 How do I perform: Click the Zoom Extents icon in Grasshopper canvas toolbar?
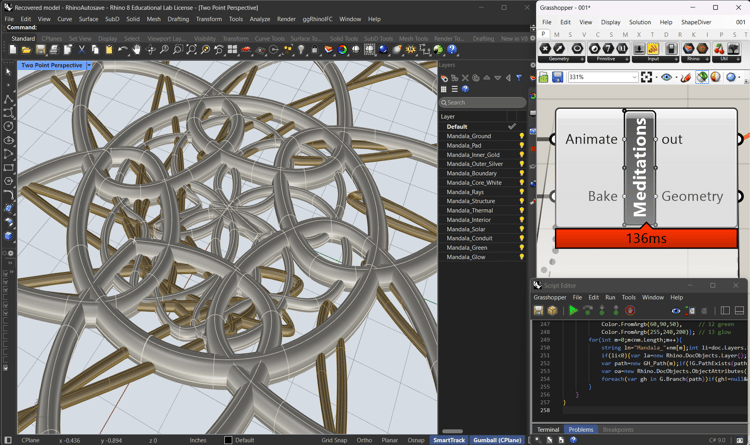pos(647,77)
